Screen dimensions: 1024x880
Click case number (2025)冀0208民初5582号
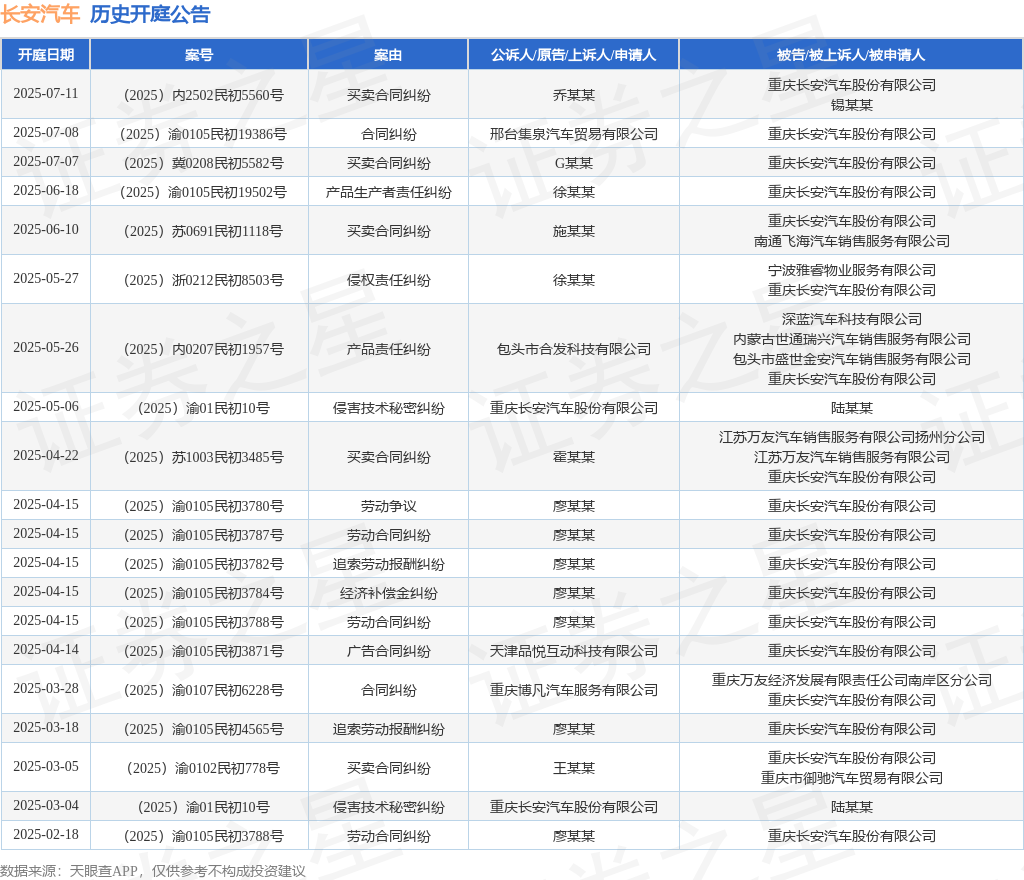[203, 163]
